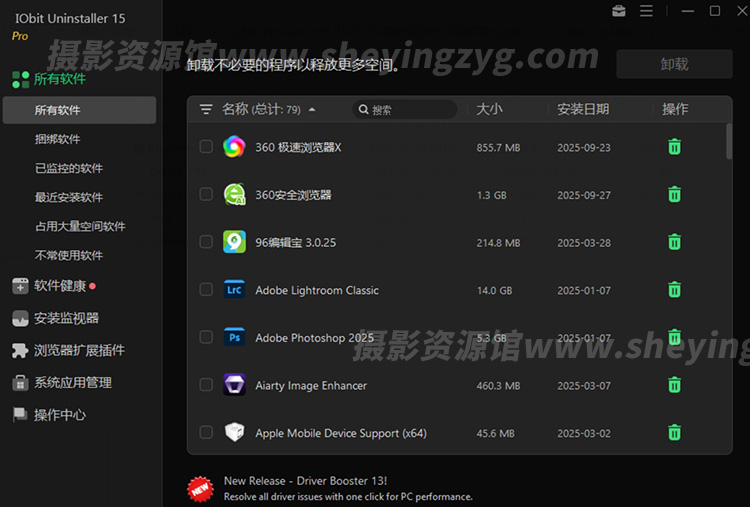The width and height of the screenshot is (750, 507).
Task: Open the Driver Booster 13 release link
Action: [x=305, y=481]
